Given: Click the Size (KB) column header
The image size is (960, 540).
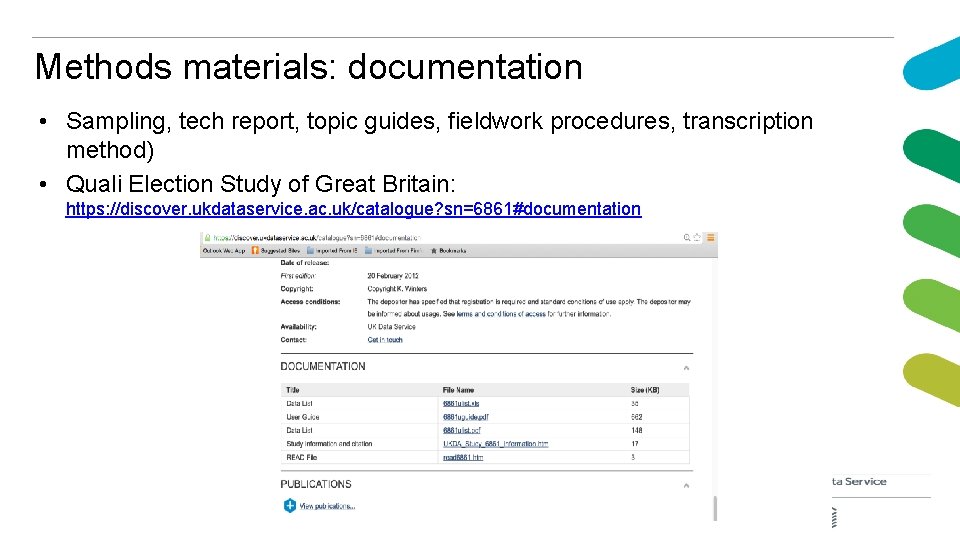Looking at the screenshot, I should (x=645, y=390).
